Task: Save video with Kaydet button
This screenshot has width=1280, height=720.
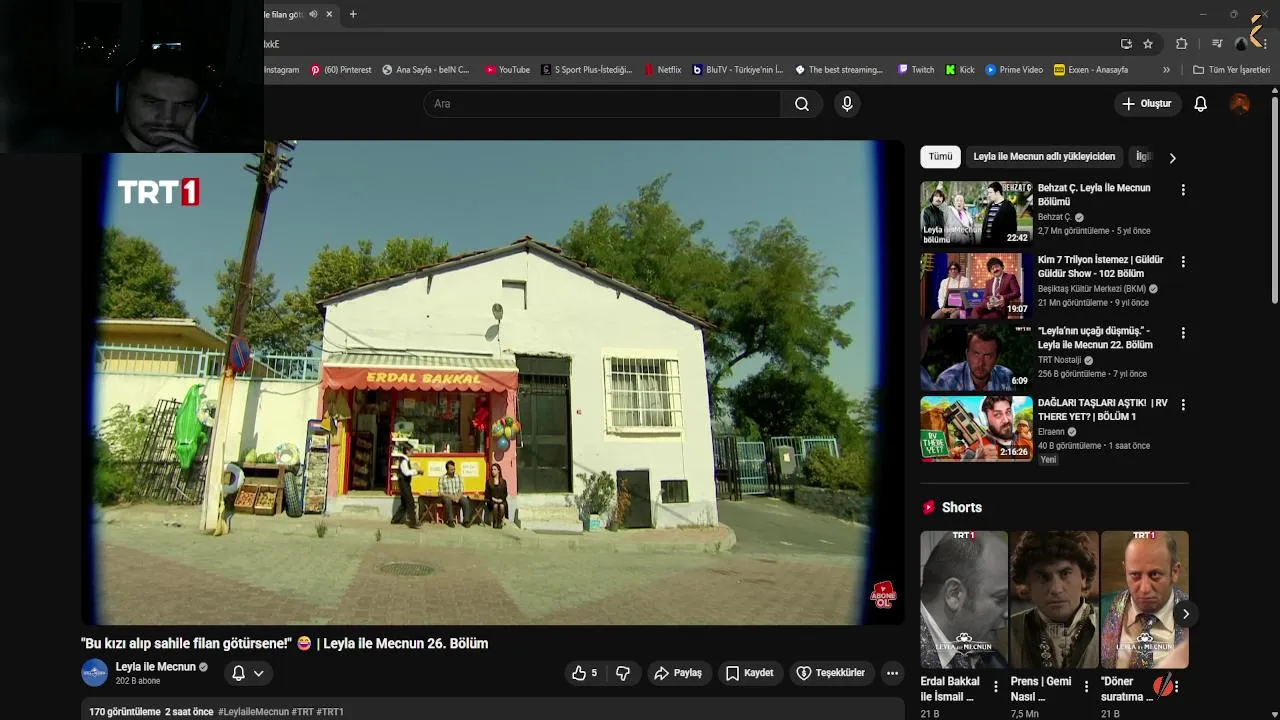Action: (x=750, y=673)
